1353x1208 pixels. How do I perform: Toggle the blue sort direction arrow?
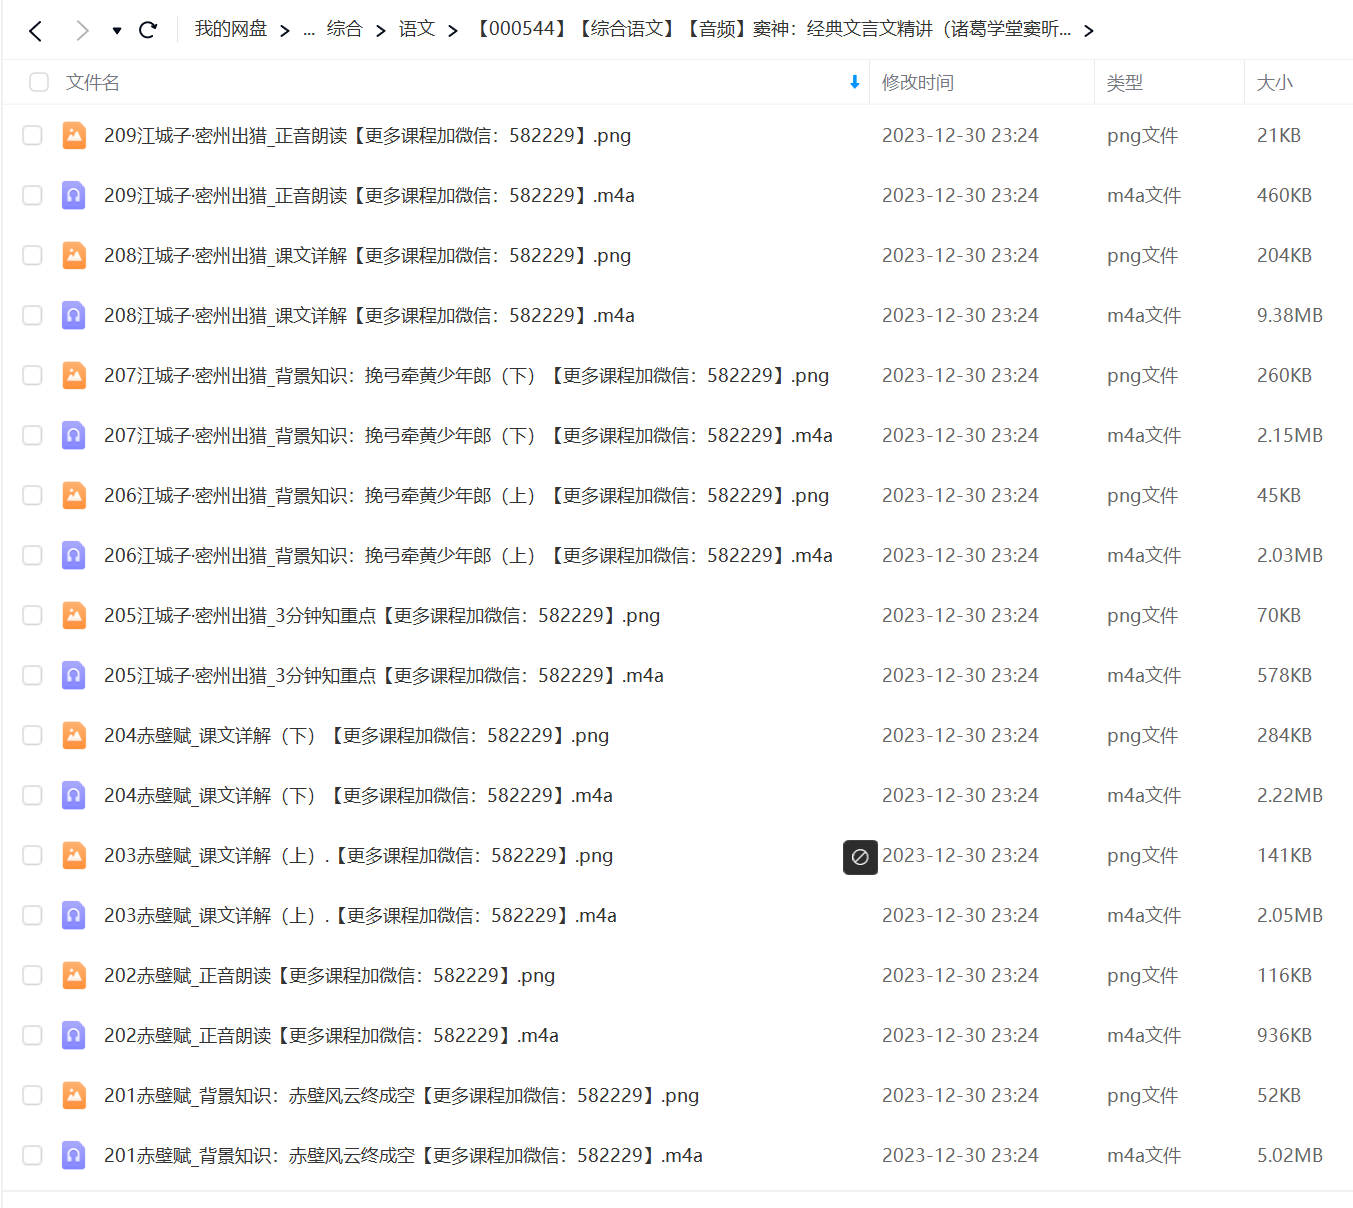(x=854, y=82)
